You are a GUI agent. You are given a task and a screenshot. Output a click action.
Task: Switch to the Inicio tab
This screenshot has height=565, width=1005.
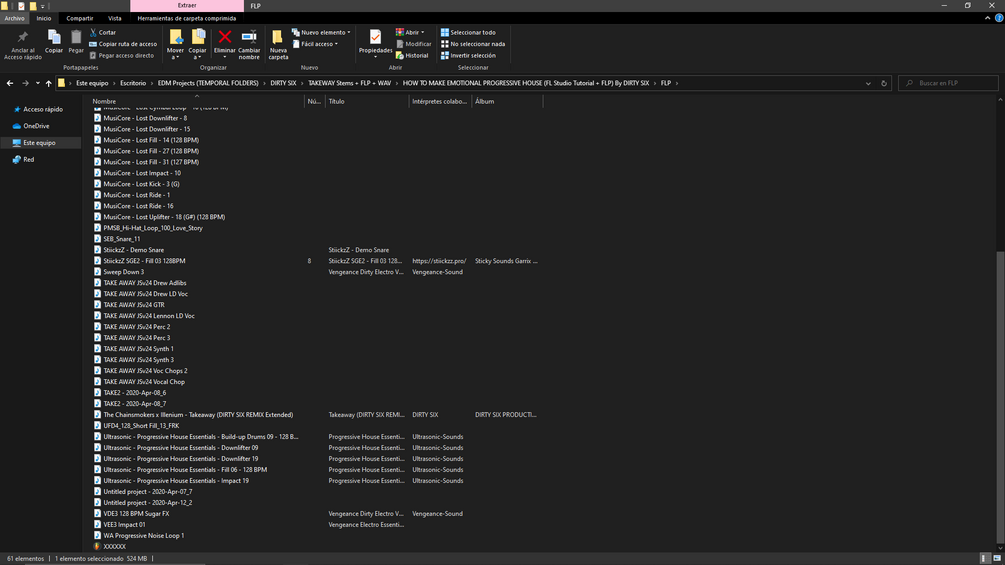(x=44, y=18)
